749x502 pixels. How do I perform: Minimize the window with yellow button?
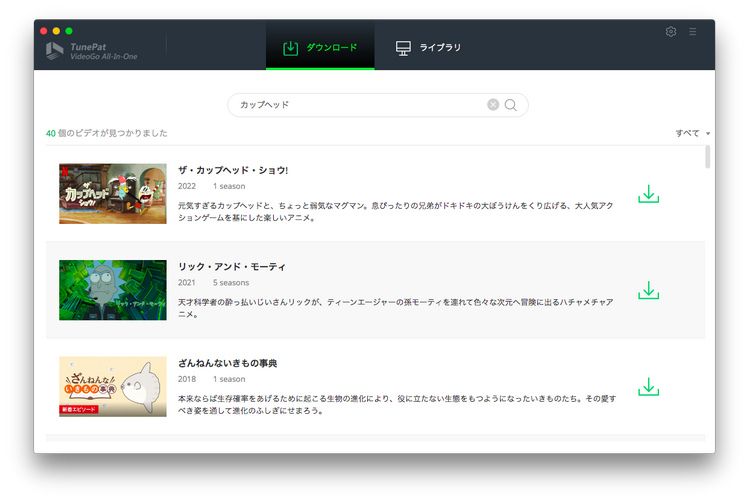point(56,31)
